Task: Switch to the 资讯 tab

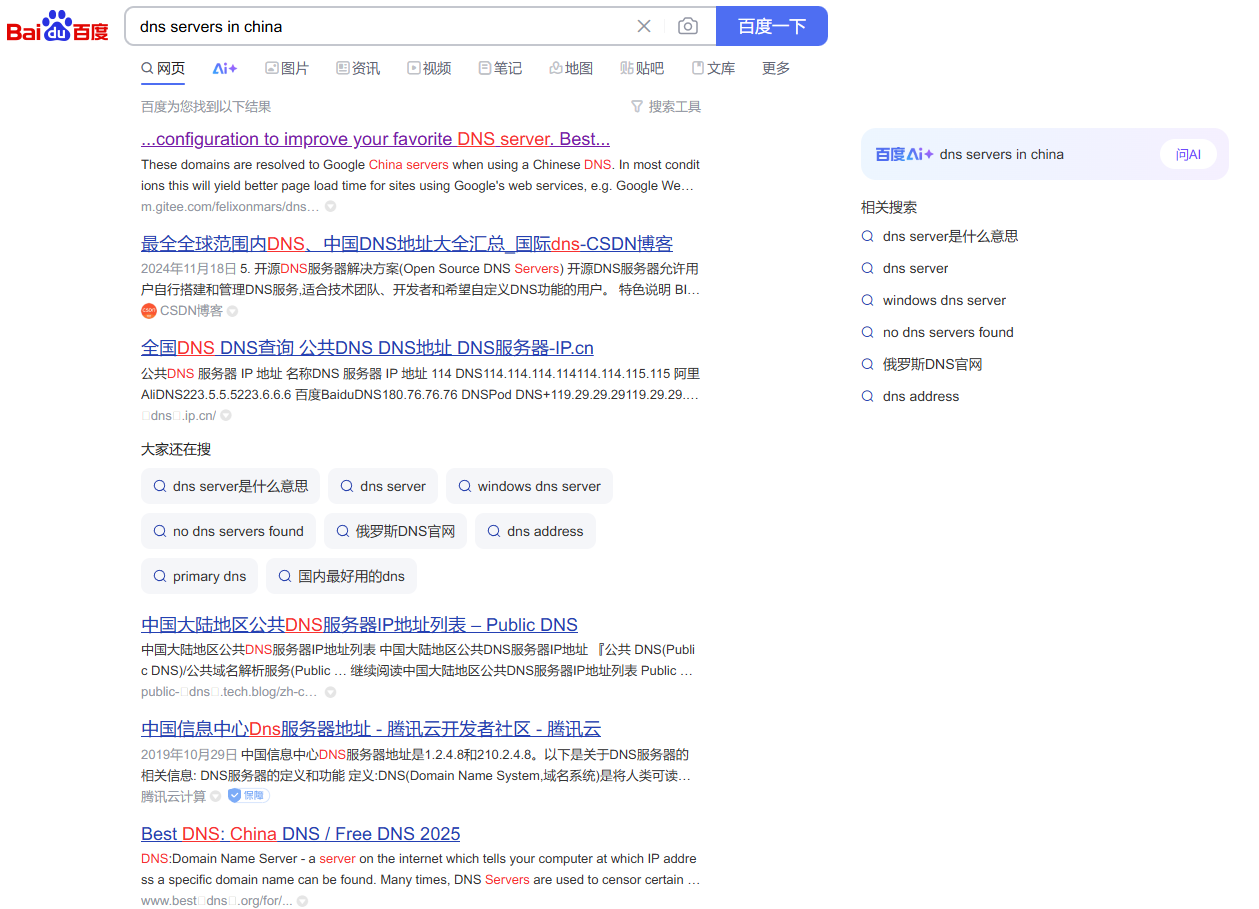Action: point(358,68)
